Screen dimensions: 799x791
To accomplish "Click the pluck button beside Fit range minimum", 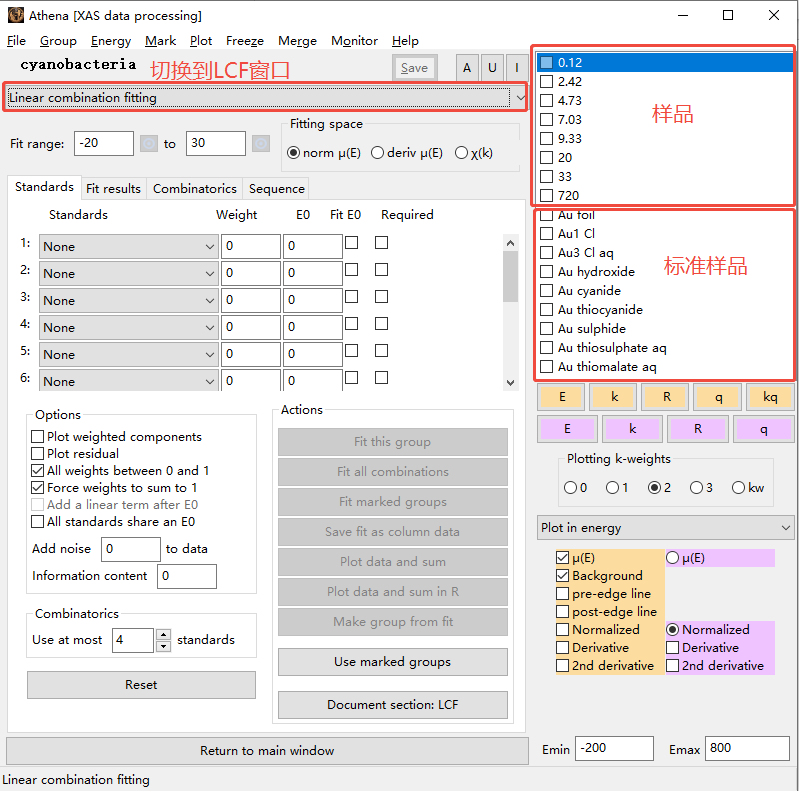I will point(148,144).
